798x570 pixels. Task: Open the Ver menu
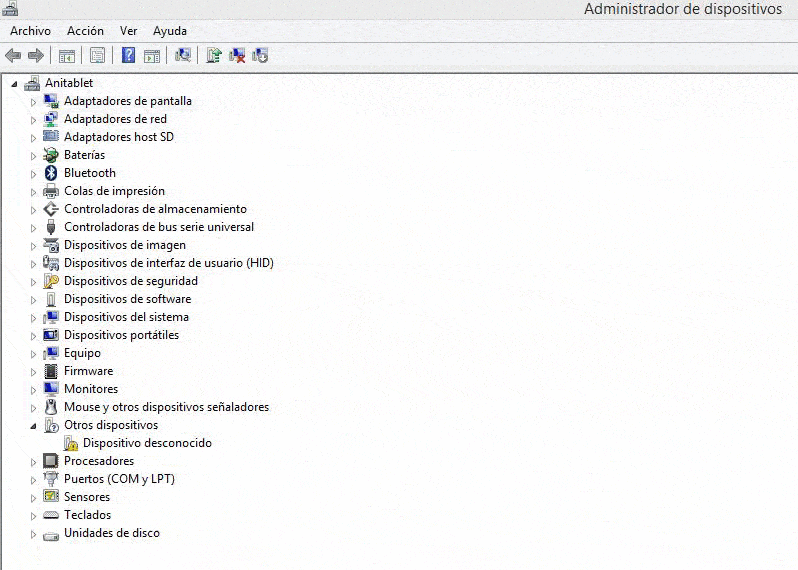(x=129, y=31)
